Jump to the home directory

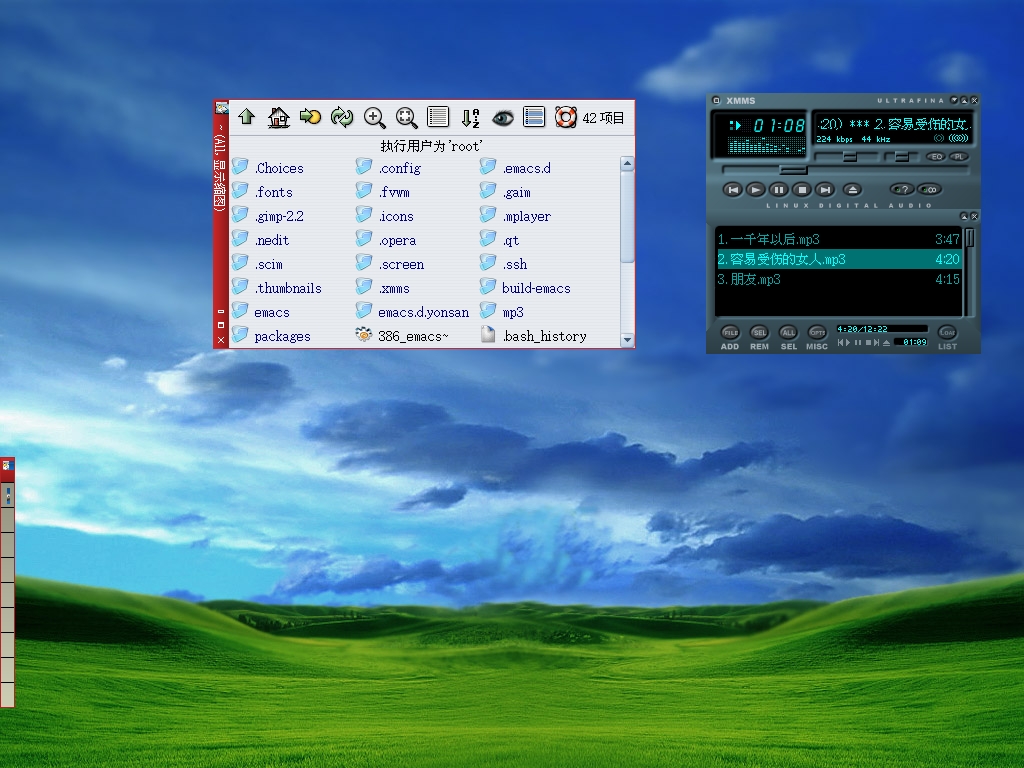pyautogui.click(x=278, y=117)
